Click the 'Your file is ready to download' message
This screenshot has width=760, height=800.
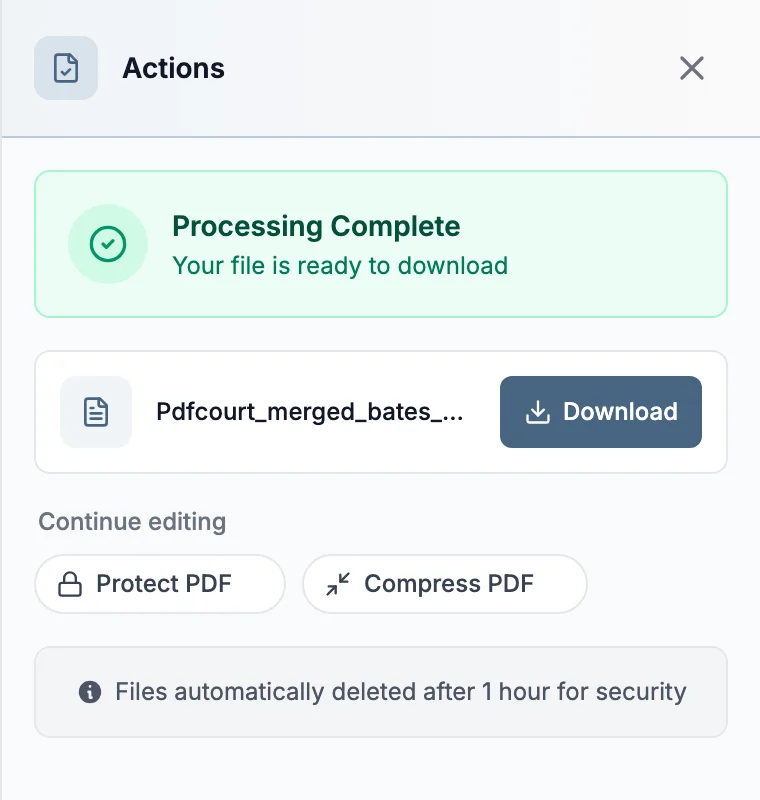(340, 266)
